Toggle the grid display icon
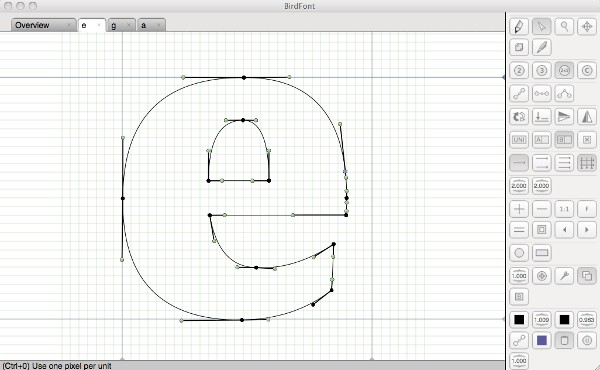Screen dimensions: 600x370 pyautogui.click(x=587, y=163)
